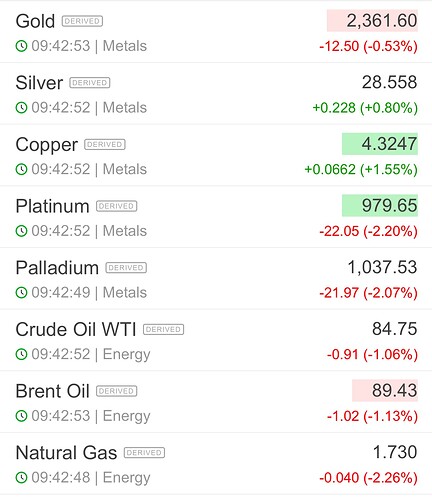Click the clock icon in the Platinum row
This screenshot has height=500, width=432.
(x=21, y=231)
